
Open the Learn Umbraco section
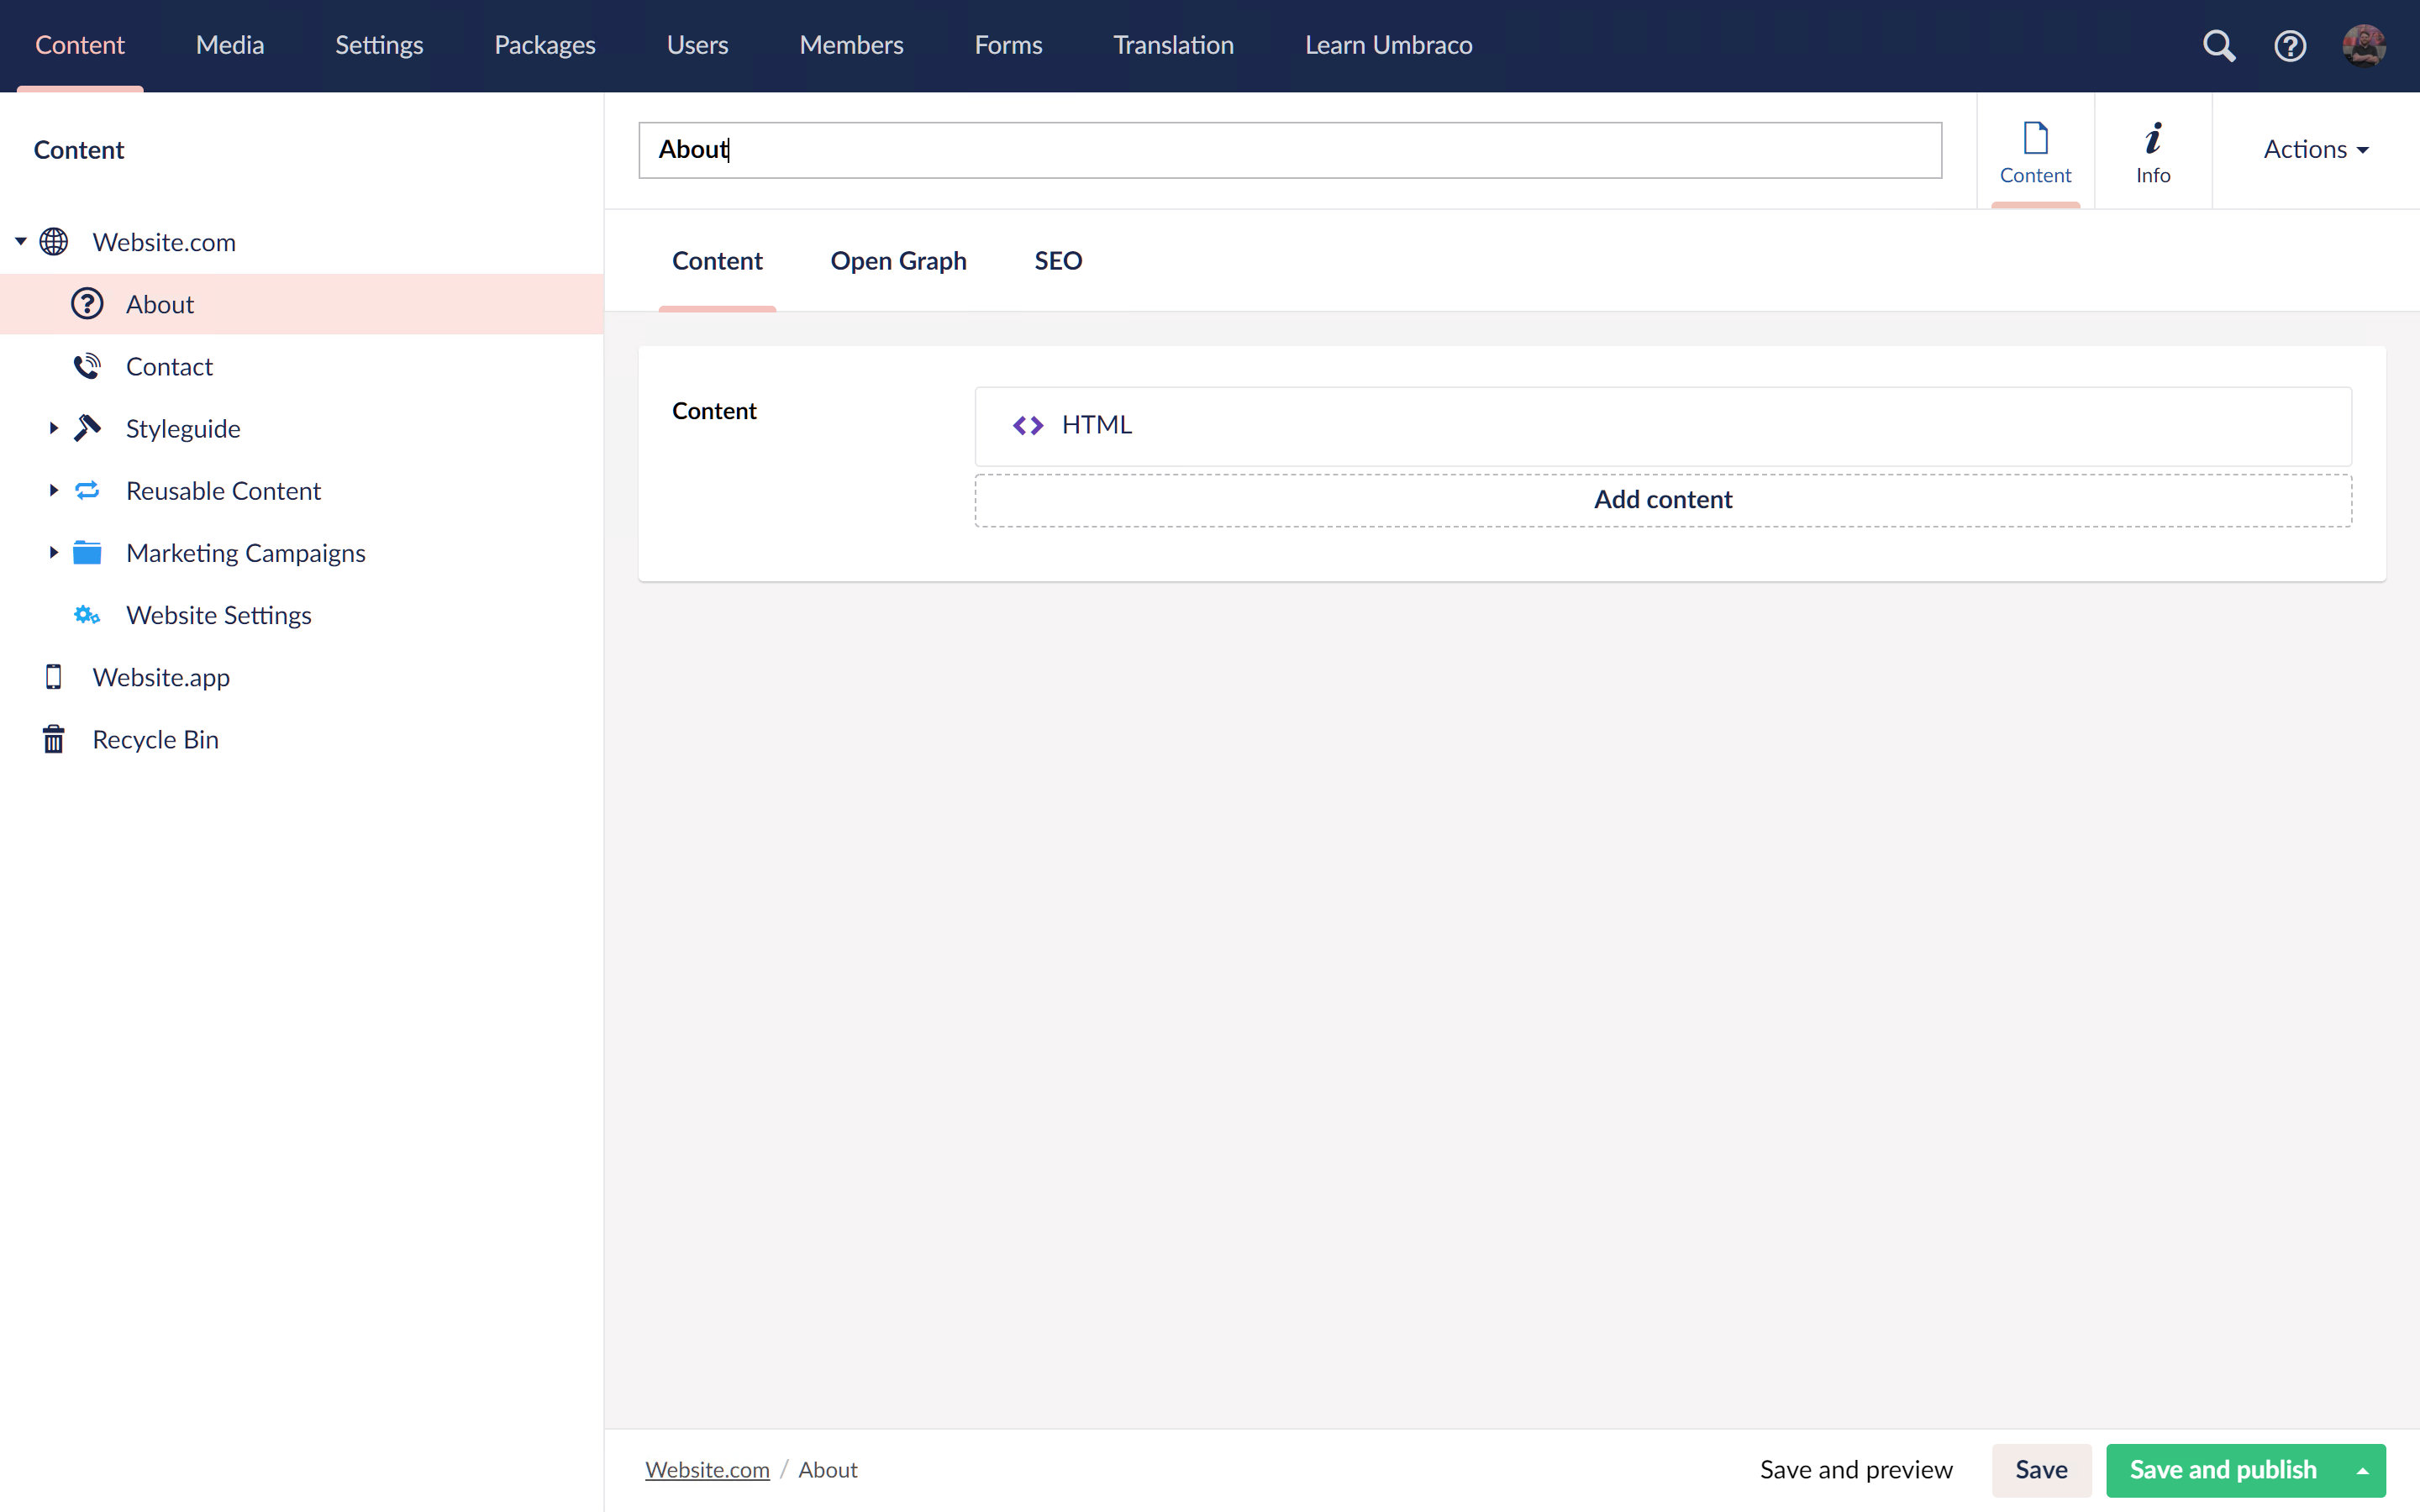tap(1388, 46)
